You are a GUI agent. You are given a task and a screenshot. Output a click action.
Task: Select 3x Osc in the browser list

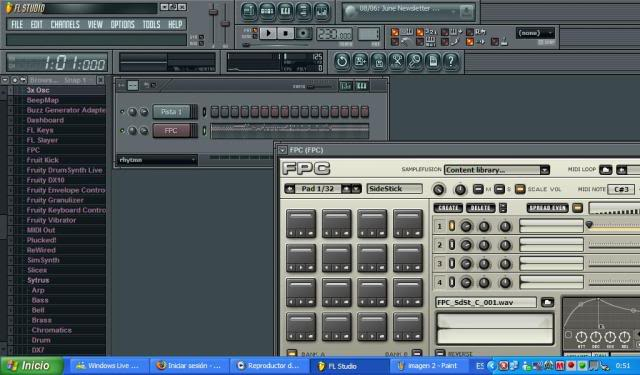tap(38, 90)
